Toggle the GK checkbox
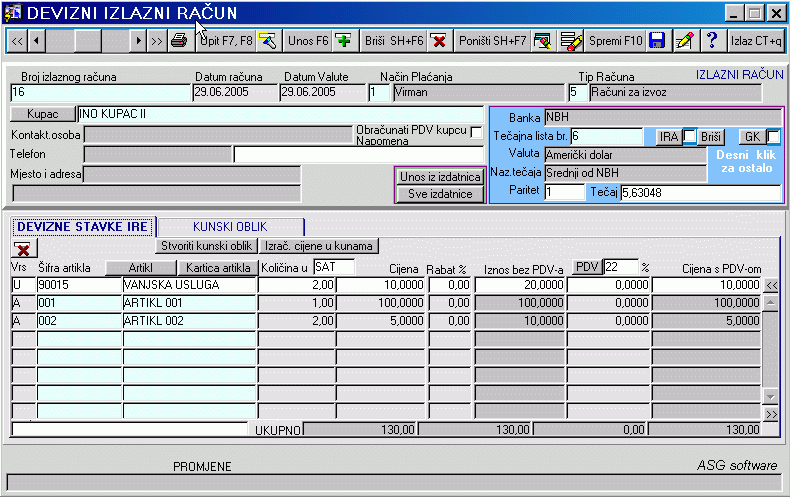Viewport: 790px width, 497px height. pyautogui.click(x=773, y=136)
